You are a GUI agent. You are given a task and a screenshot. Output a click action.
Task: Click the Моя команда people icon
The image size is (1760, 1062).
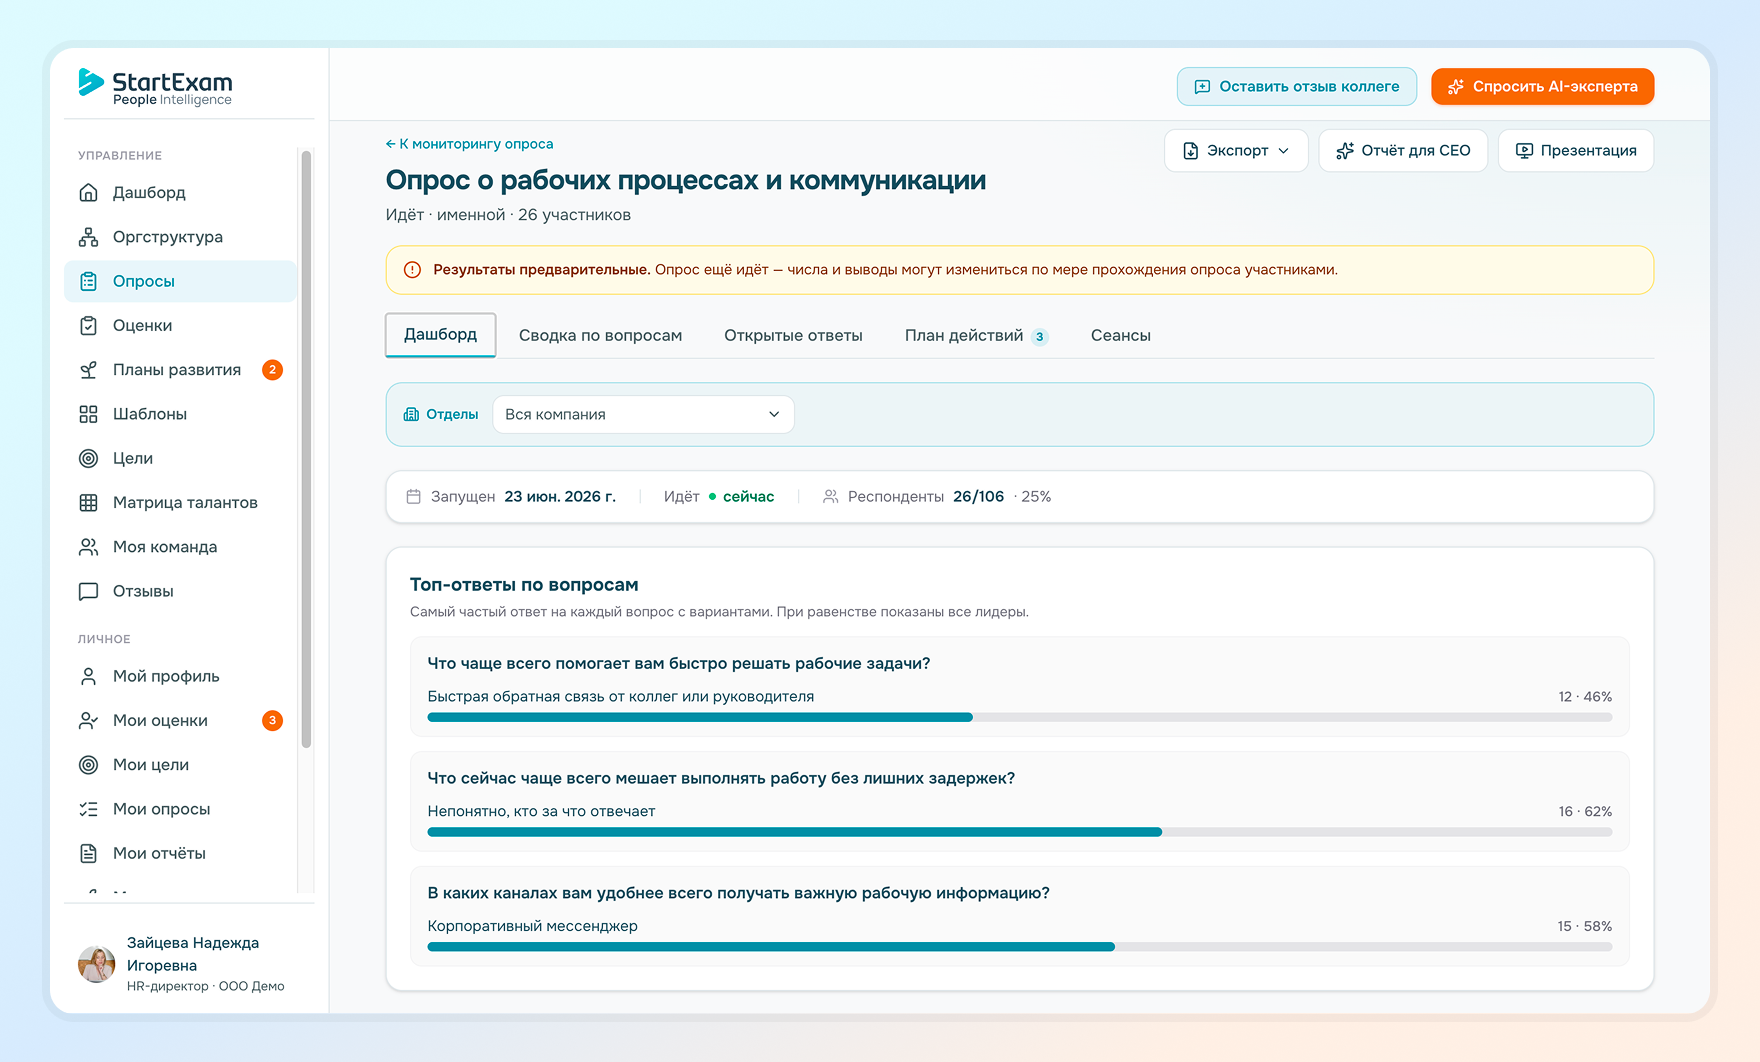(x=89, y=547)
